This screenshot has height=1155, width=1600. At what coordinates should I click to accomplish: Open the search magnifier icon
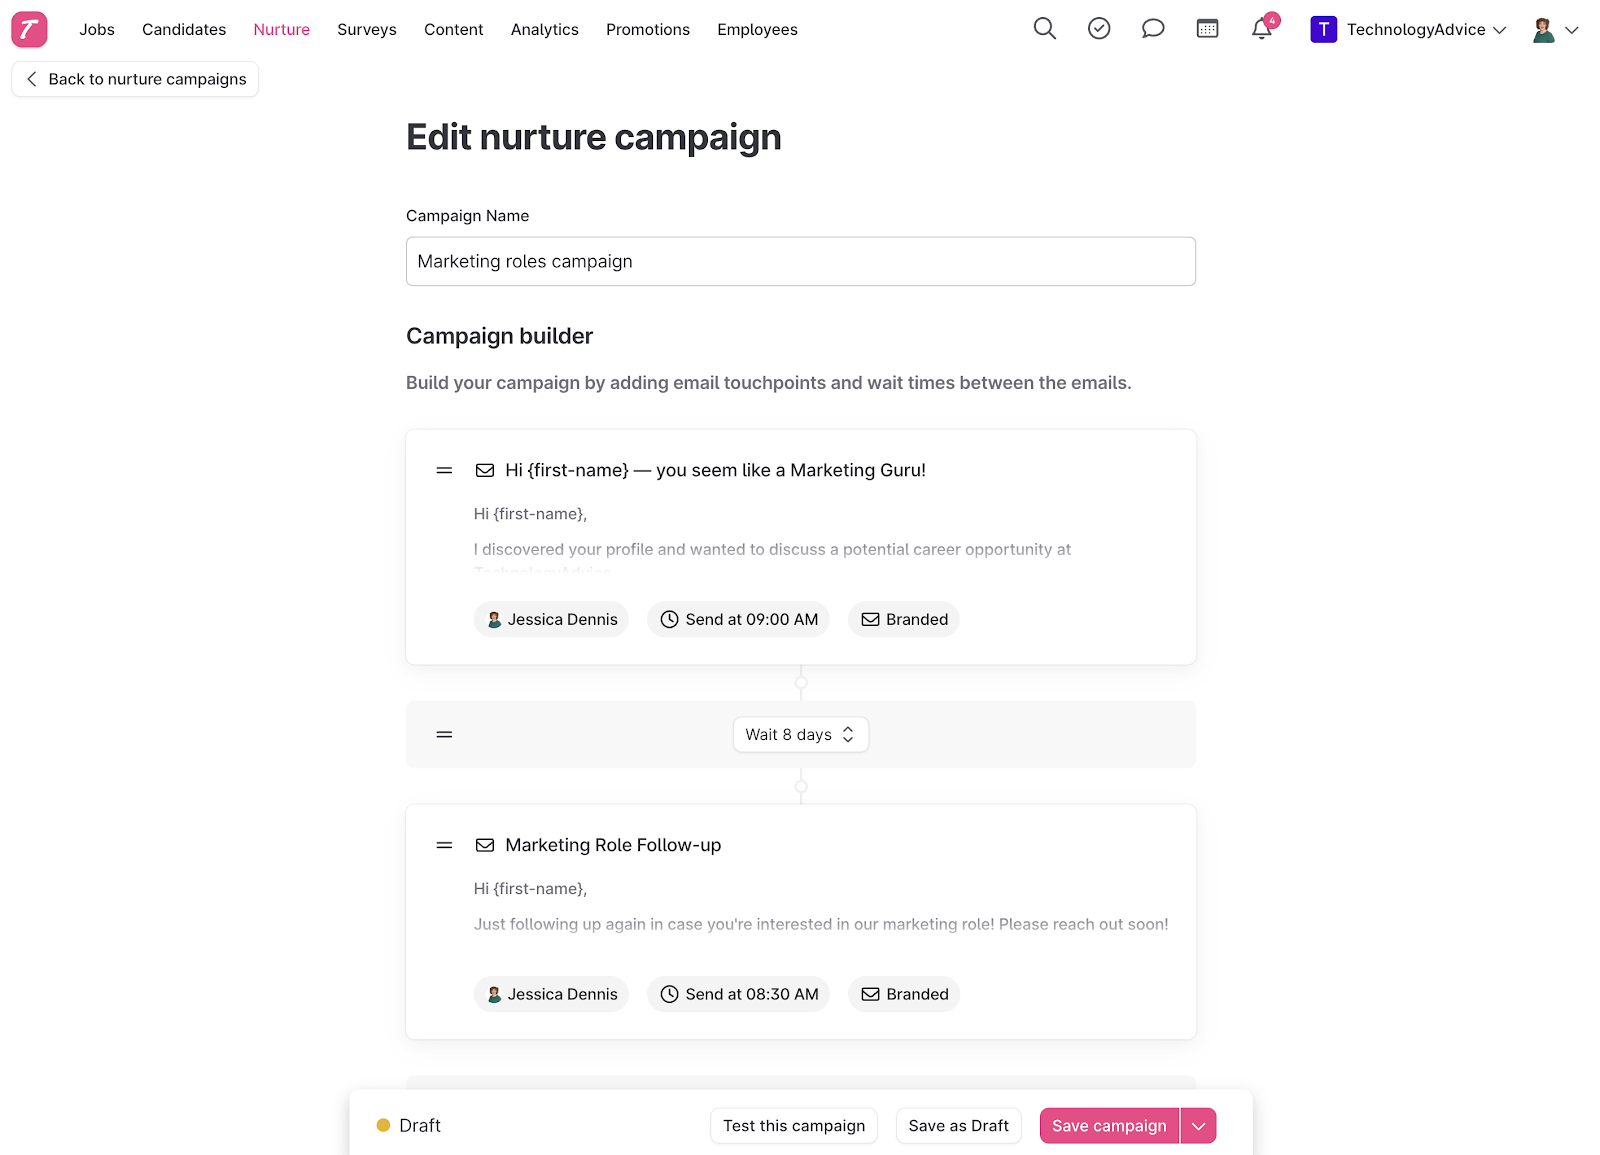(x=1044, y=29)
